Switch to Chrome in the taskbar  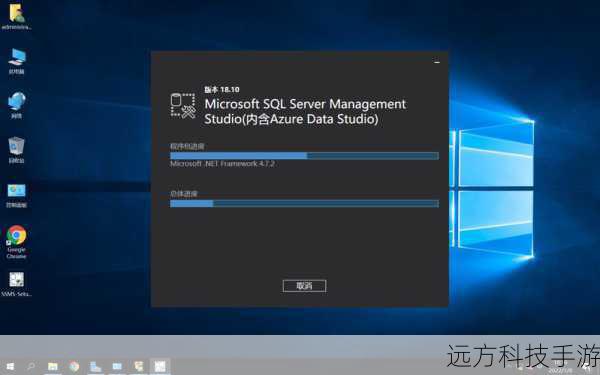click(x=74, y=367)
